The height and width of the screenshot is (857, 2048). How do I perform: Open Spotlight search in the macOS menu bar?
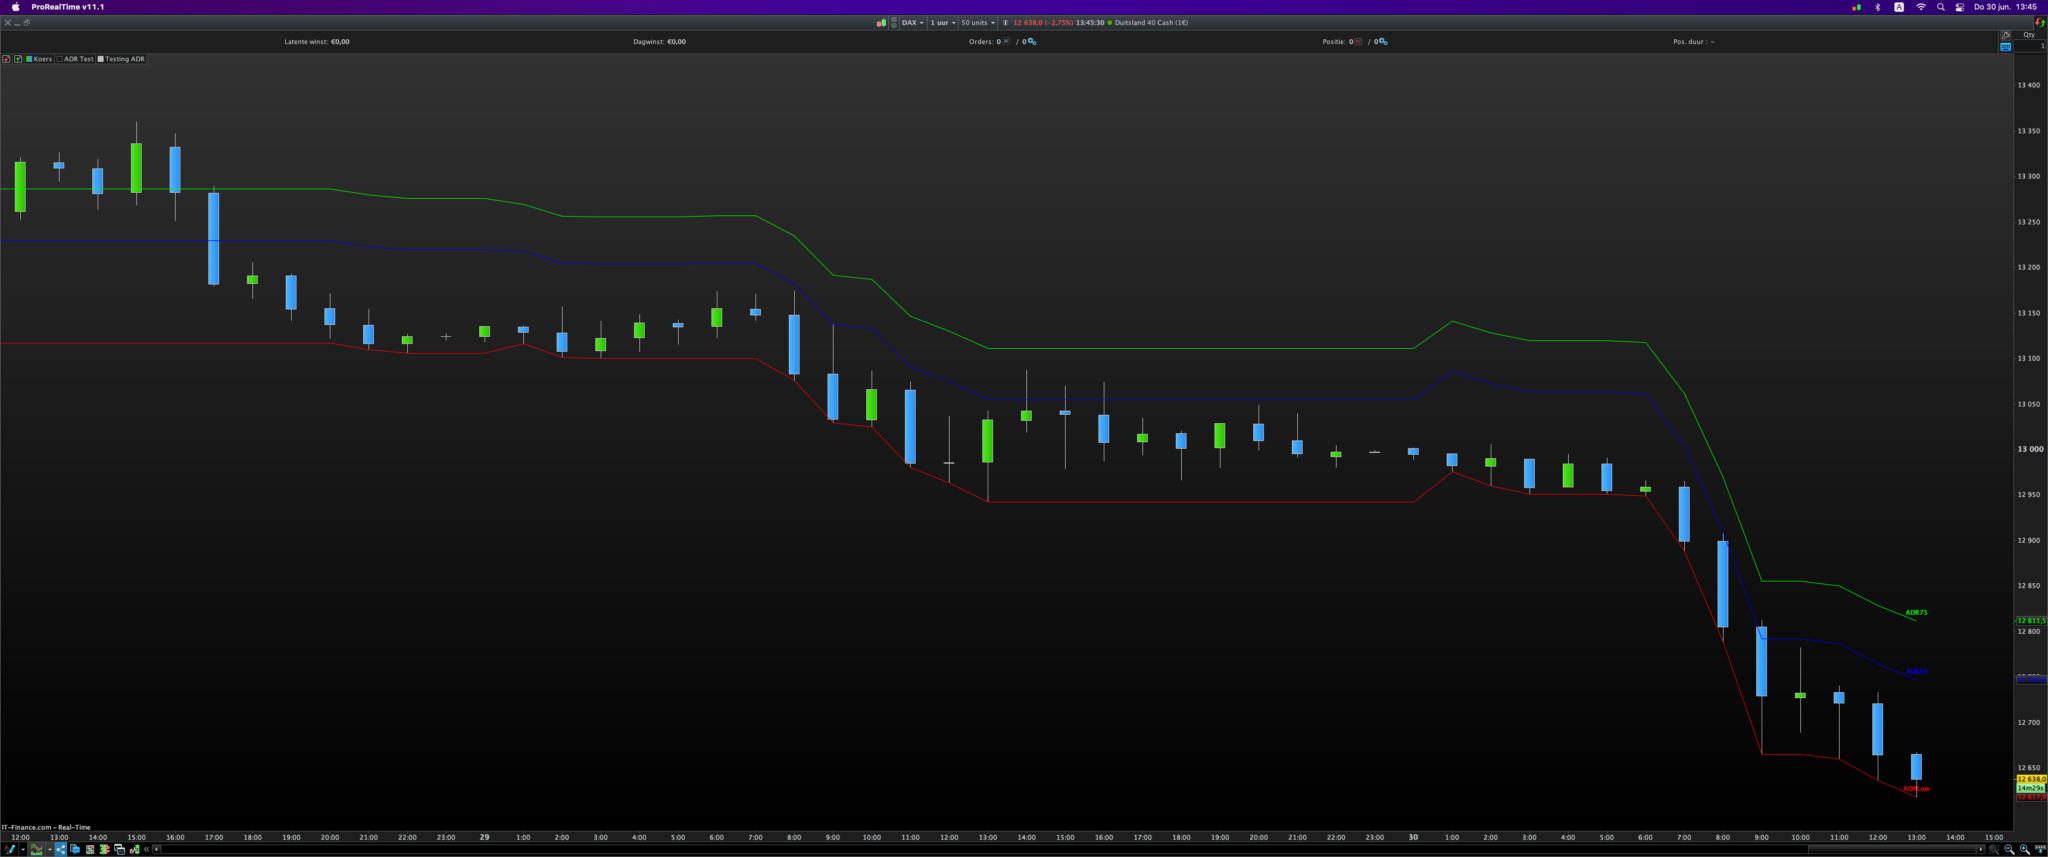(1941, 7)
